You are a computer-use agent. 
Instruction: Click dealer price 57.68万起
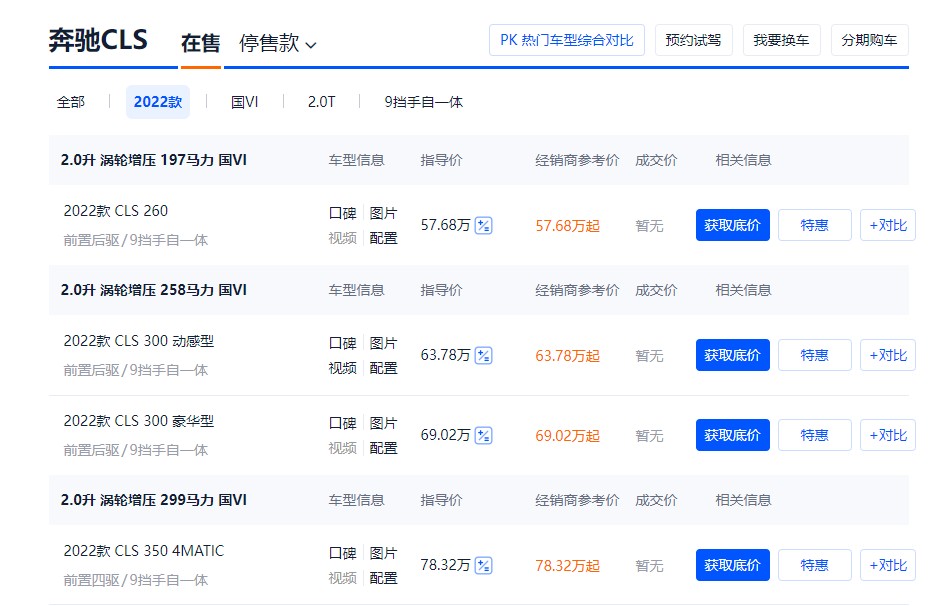[567, 226]
